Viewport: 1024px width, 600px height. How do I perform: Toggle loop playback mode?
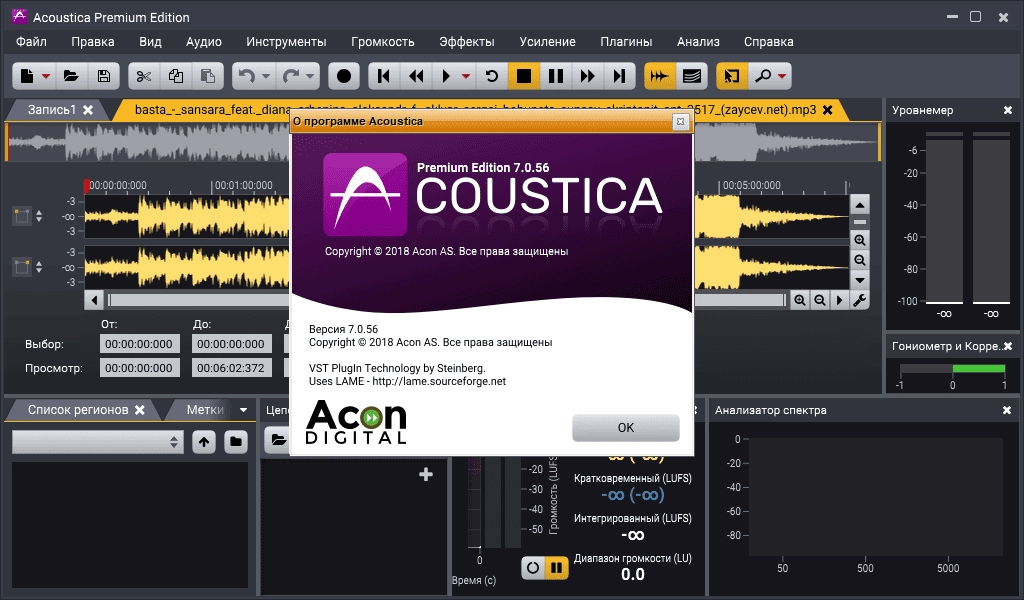[x=492, y=76]
